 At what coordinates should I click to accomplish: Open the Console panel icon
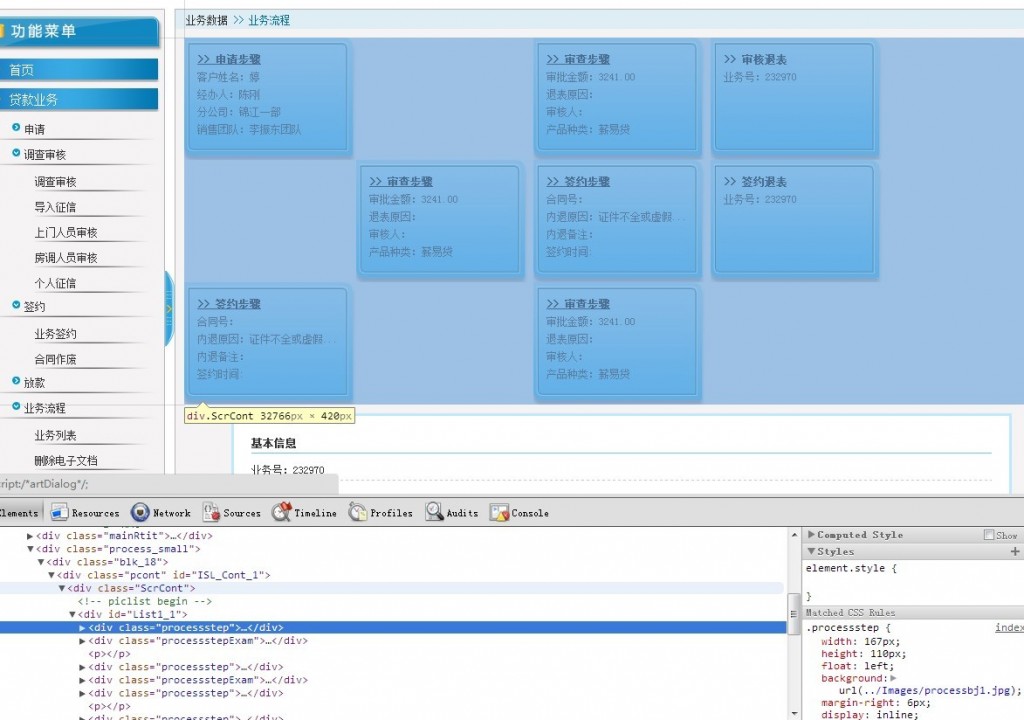coord(499,512)
